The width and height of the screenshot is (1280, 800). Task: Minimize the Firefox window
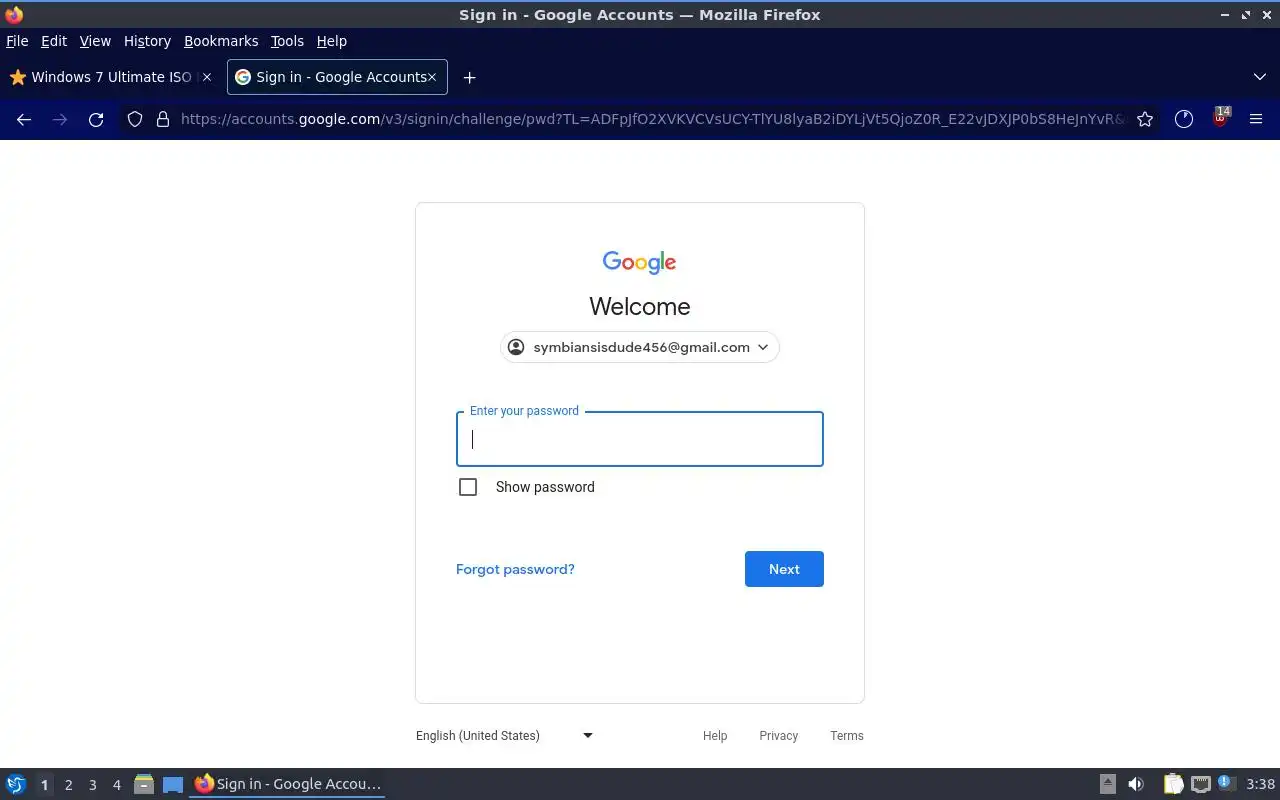pos(1226,15)
